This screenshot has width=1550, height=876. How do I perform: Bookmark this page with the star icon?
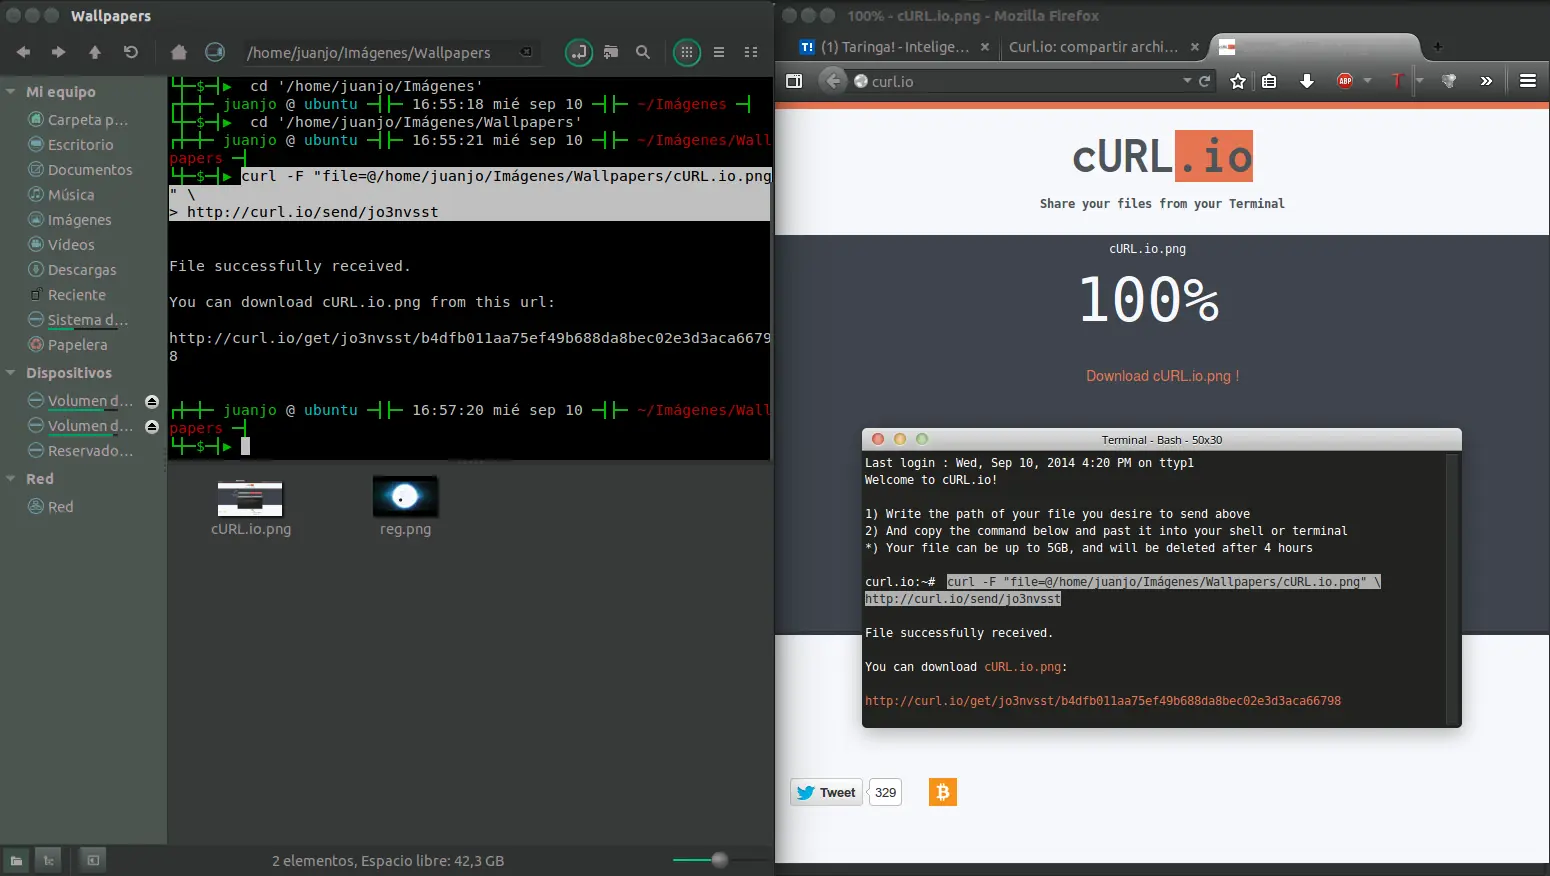point(1238,81)
